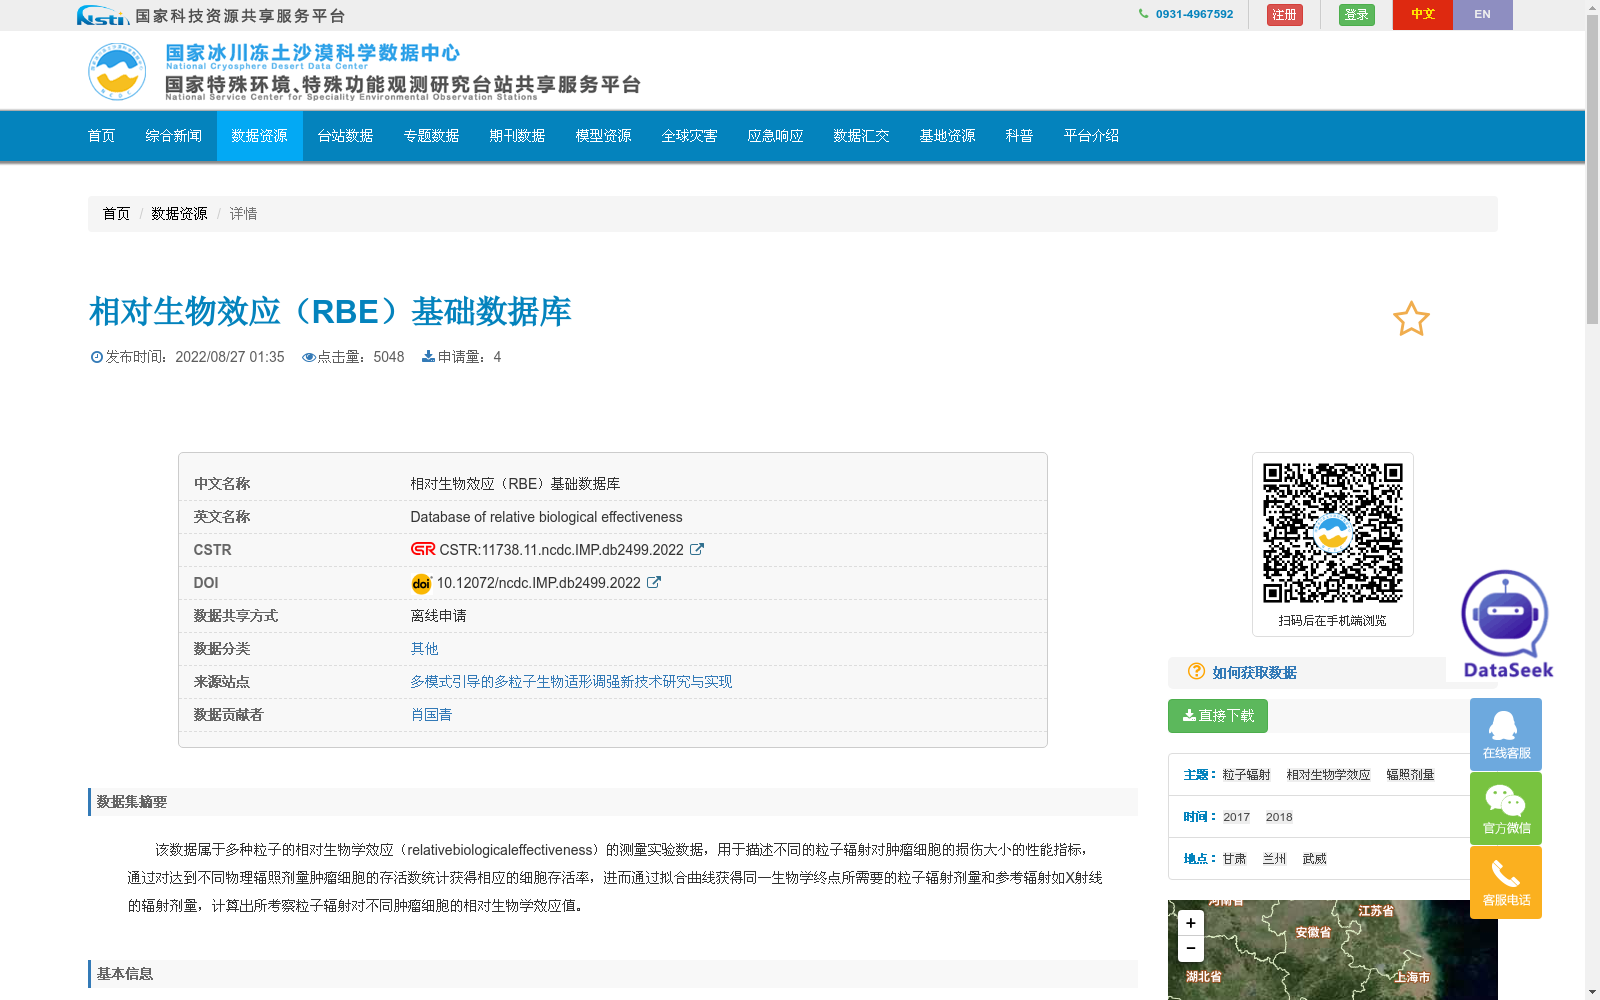Viewport: 1600px width, 1000px height.
Task: Open the 期刊数据 menu item
Action: pos(518,136)
